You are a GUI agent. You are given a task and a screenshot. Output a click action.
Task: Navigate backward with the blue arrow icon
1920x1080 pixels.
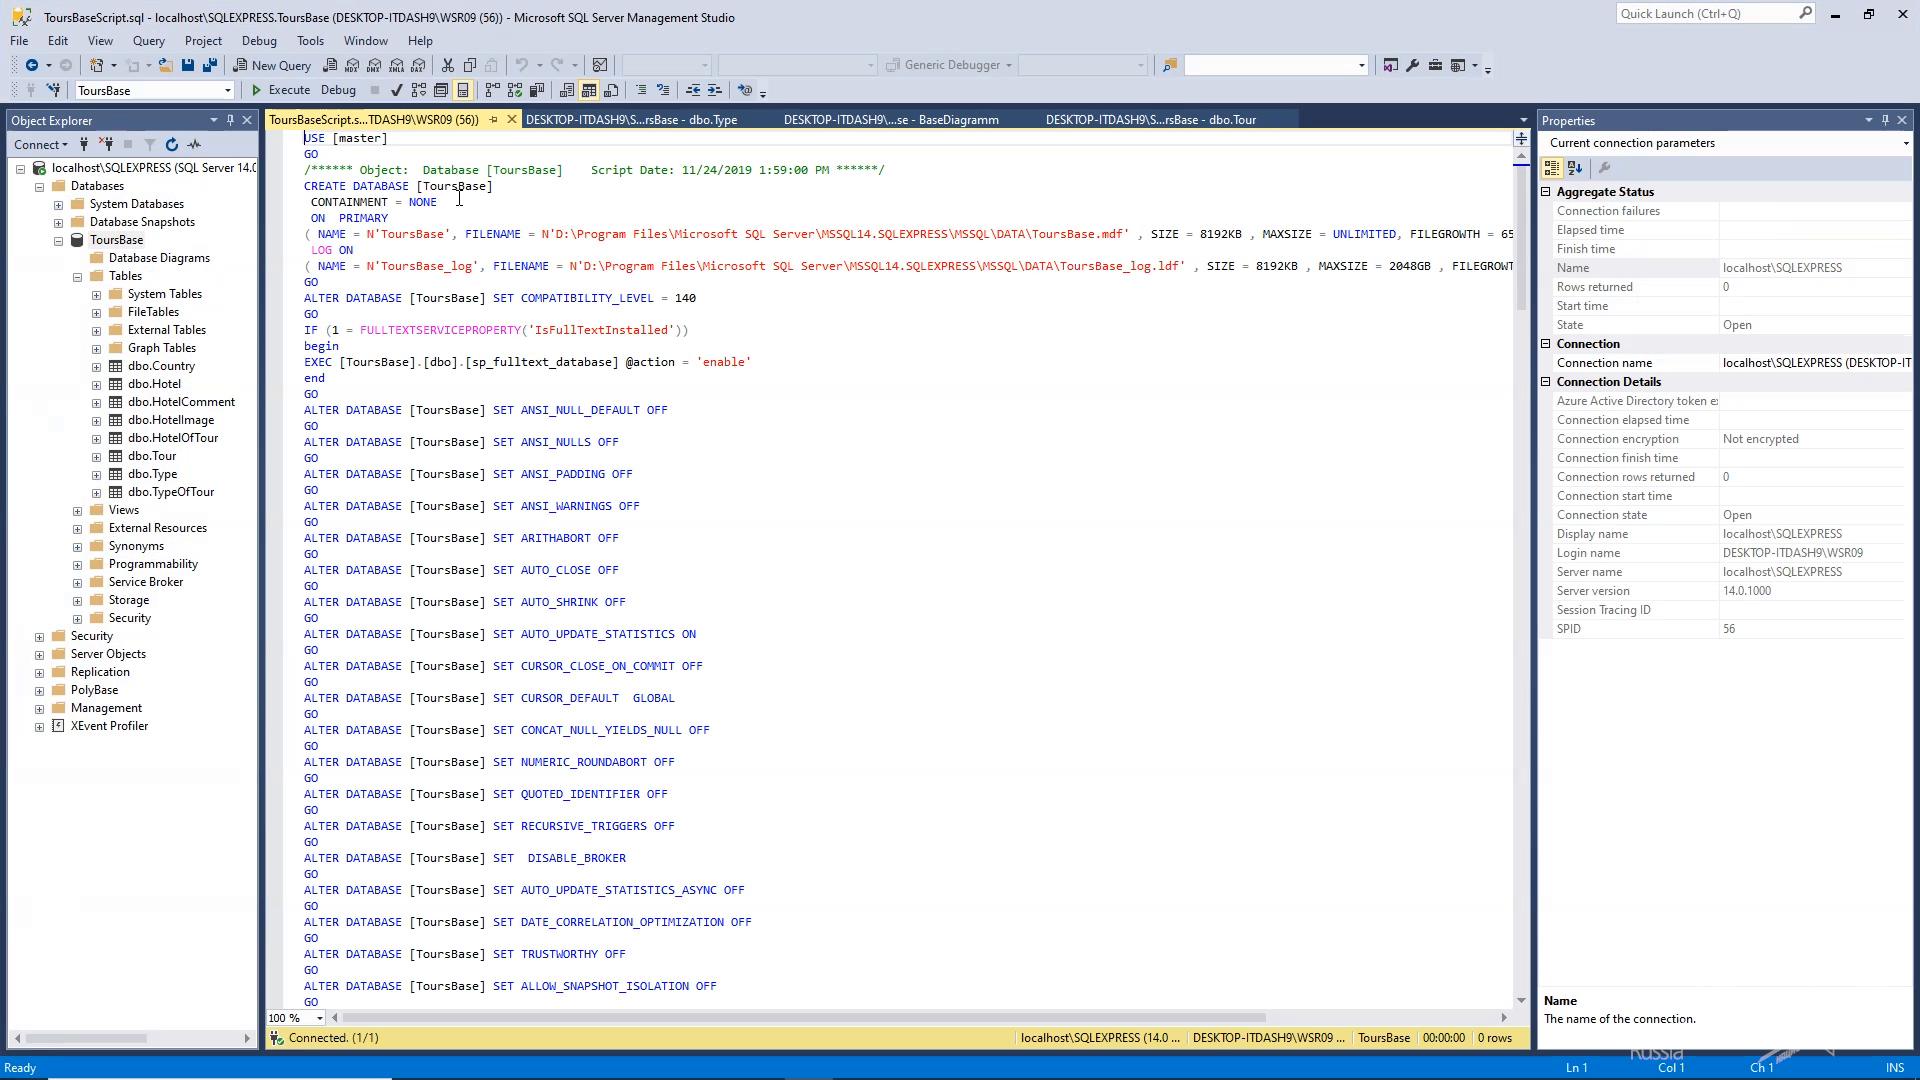[32, 65]
